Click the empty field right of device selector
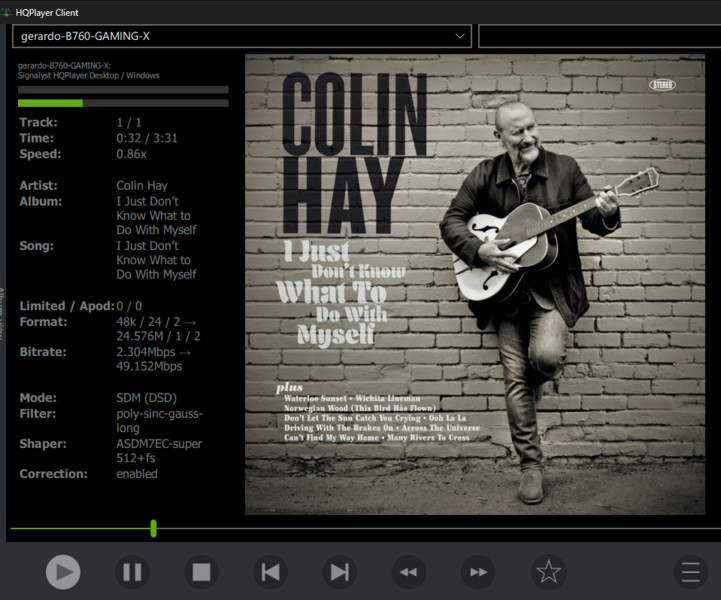 600,36
